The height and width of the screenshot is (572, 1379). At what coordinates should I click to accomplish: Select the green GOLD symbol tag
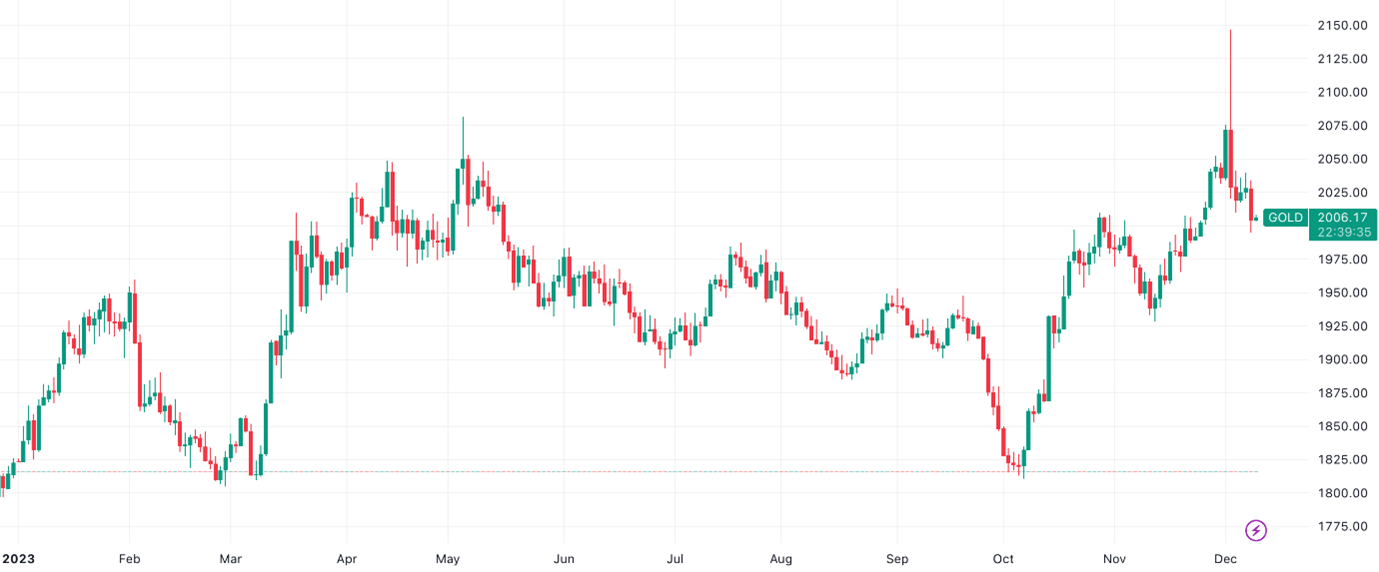pos(1285,217)
